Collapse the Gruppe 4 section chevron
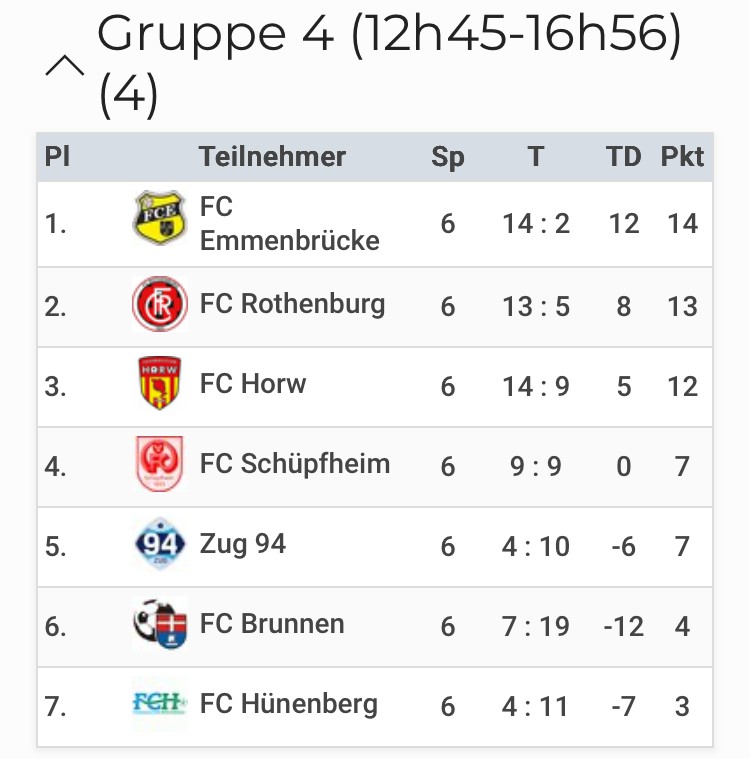Viewport: 750px width, 759px height. pos(66,67)
